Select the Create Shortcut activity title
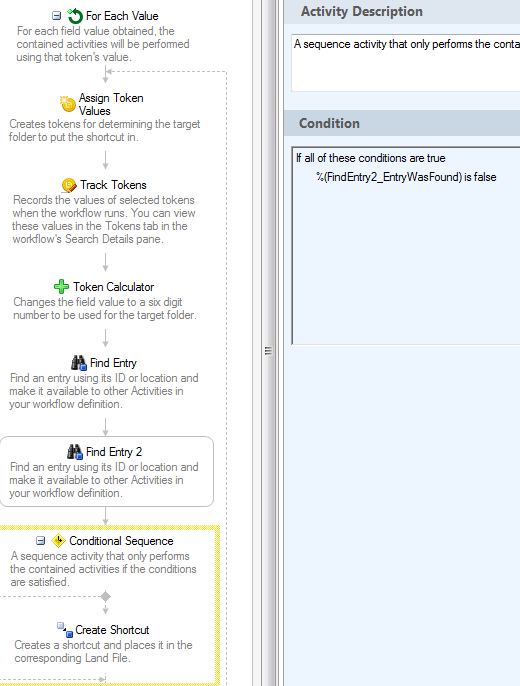Screen dimensions: 520x686 pyautogui.click(x=112, y=630)
